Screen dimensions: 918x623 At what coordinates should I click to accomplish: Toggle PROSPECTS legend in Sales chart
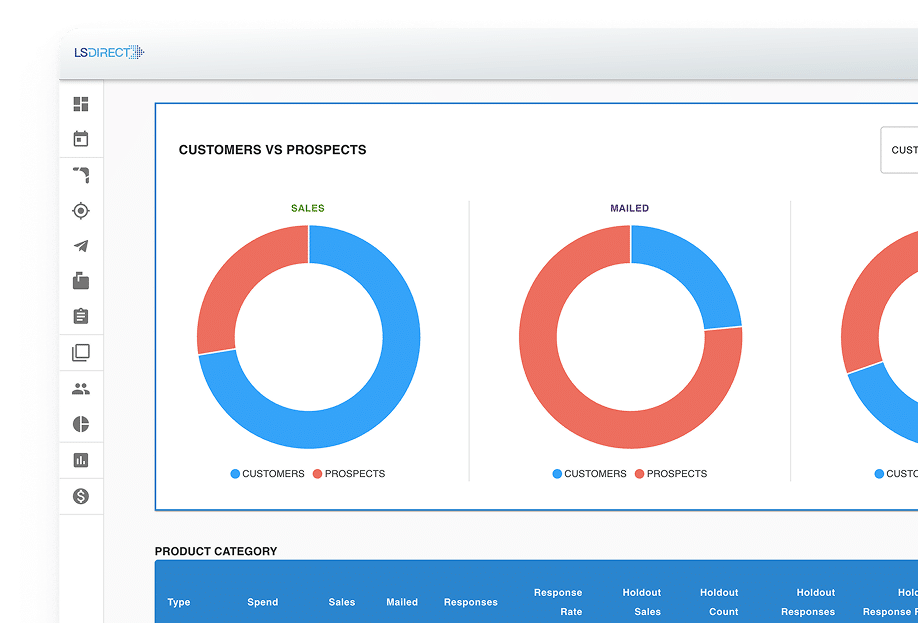click(x=349, y=474)
